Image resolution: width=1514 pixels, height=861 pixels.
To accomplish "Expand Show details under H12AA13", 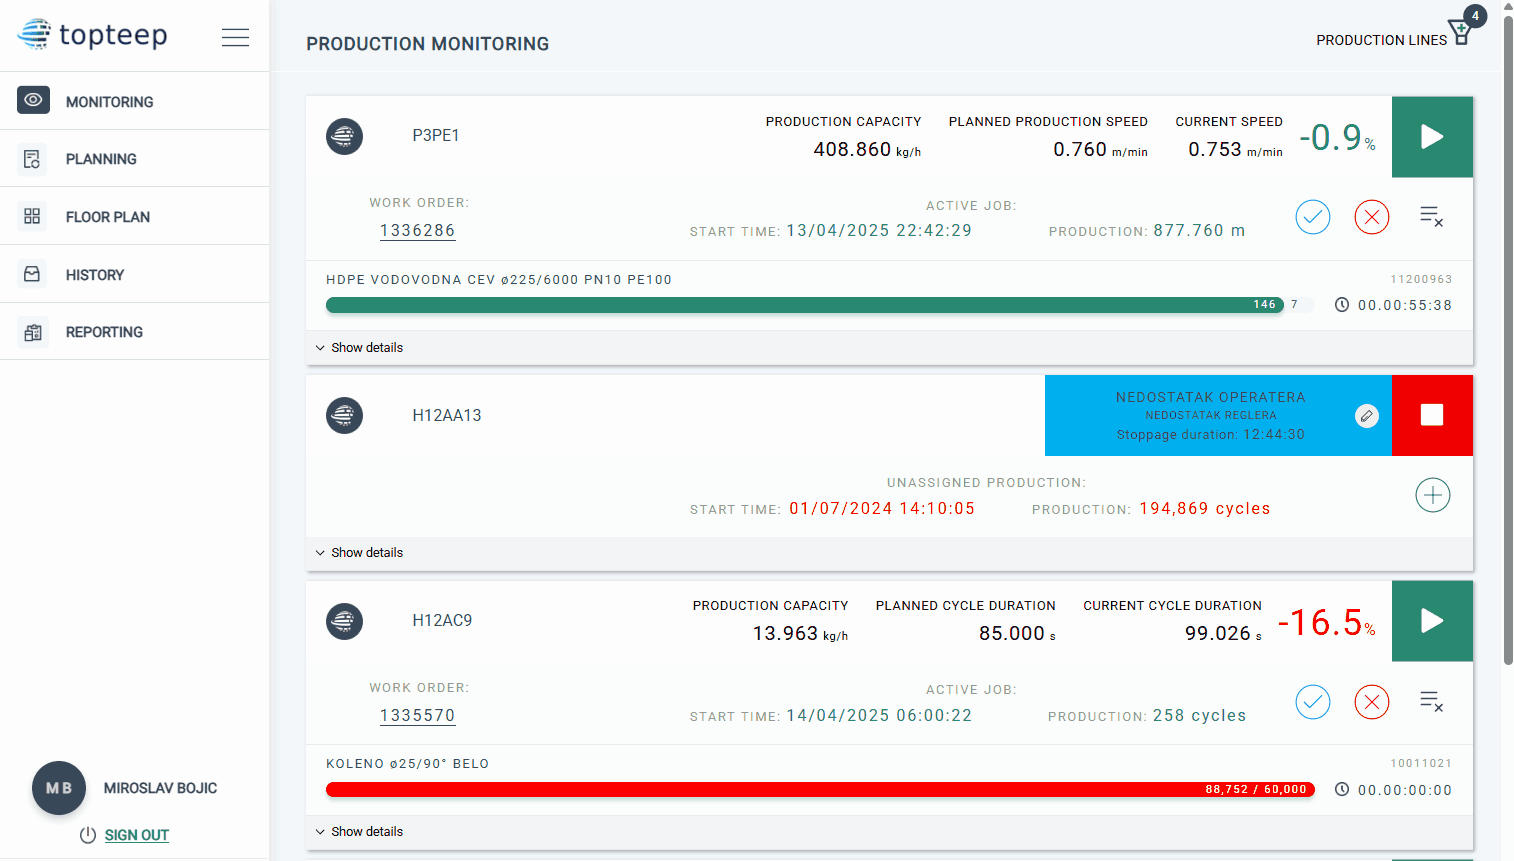I will coord(360,553).
